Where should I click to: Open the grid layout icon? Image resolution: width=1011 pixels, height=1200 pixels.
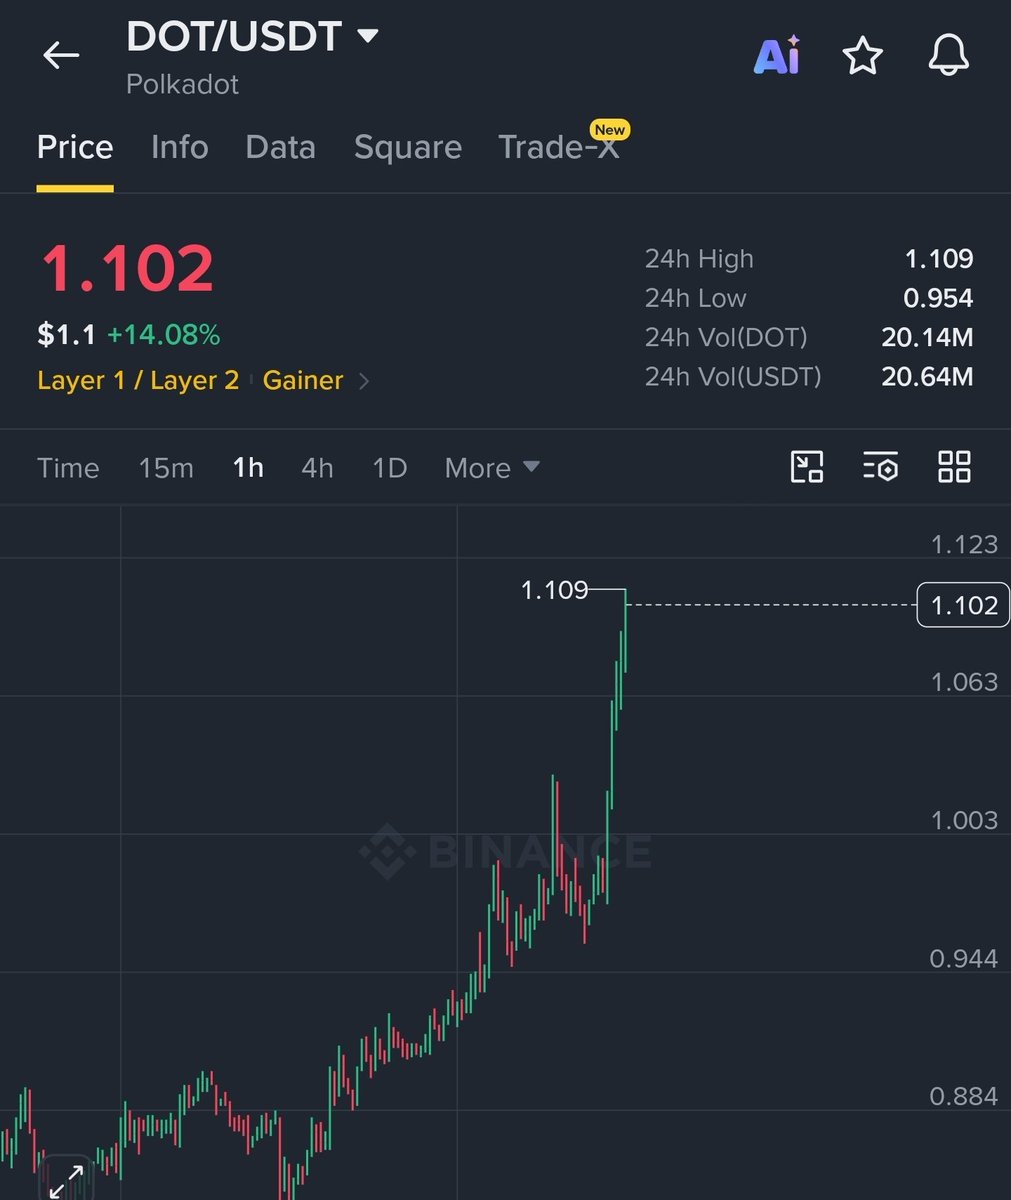point(954,467)
